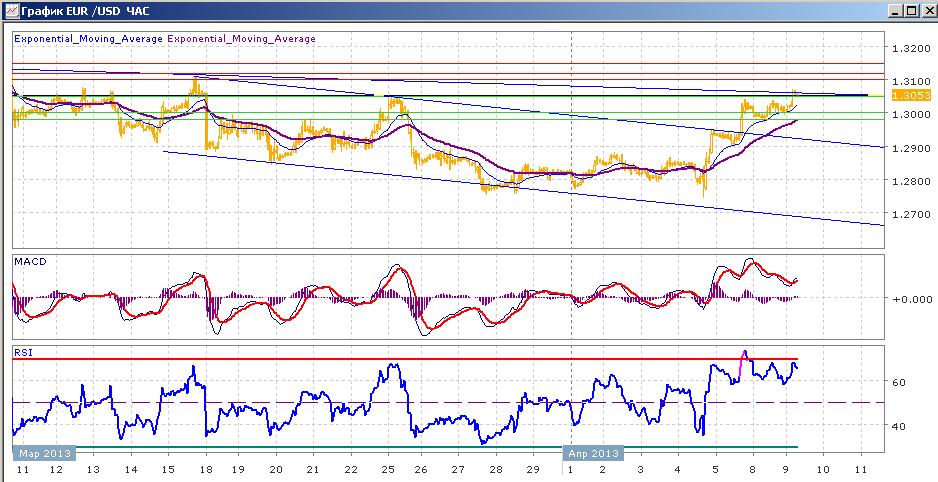
Task: Click the RSI panel label
Action: point(23,353)
